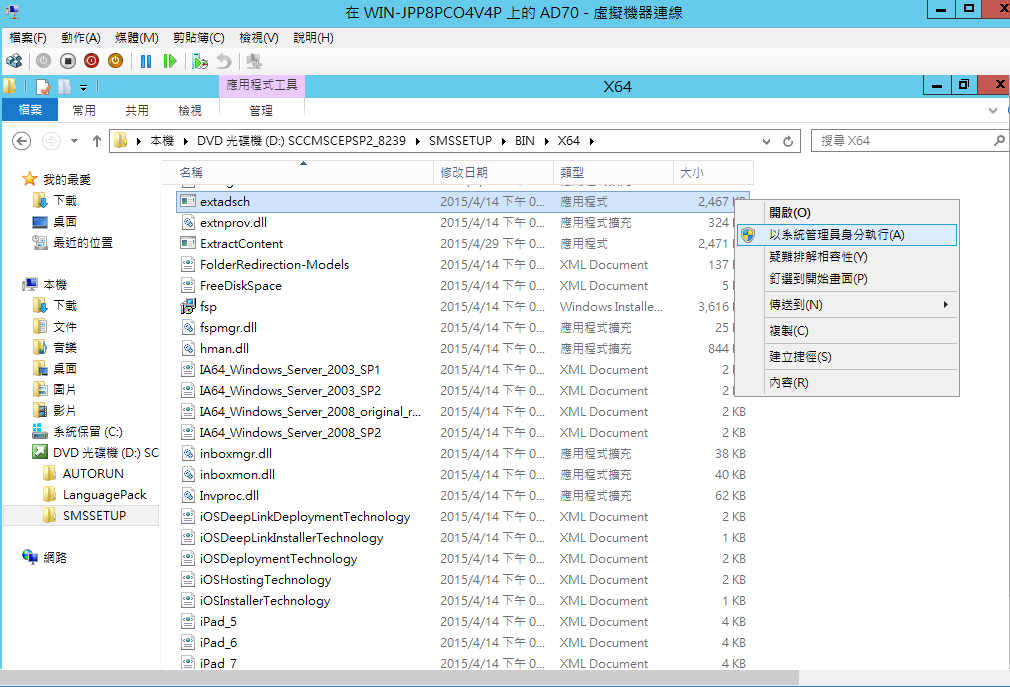Select 最近的位置 in the navigation pane
1010x687 pixels.
(82, 242)
